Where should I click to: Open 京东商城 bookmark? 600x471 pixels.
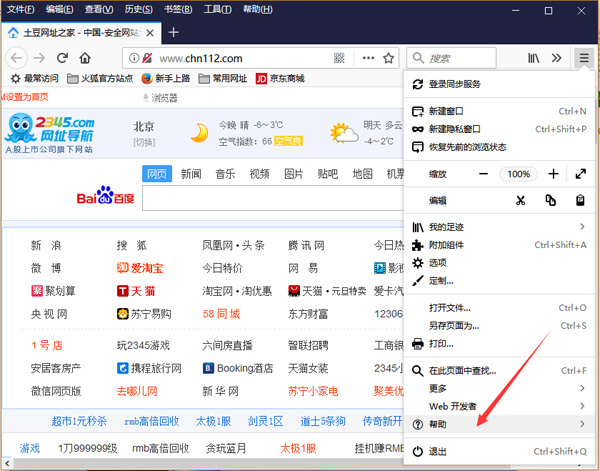(x=280, y=79)
